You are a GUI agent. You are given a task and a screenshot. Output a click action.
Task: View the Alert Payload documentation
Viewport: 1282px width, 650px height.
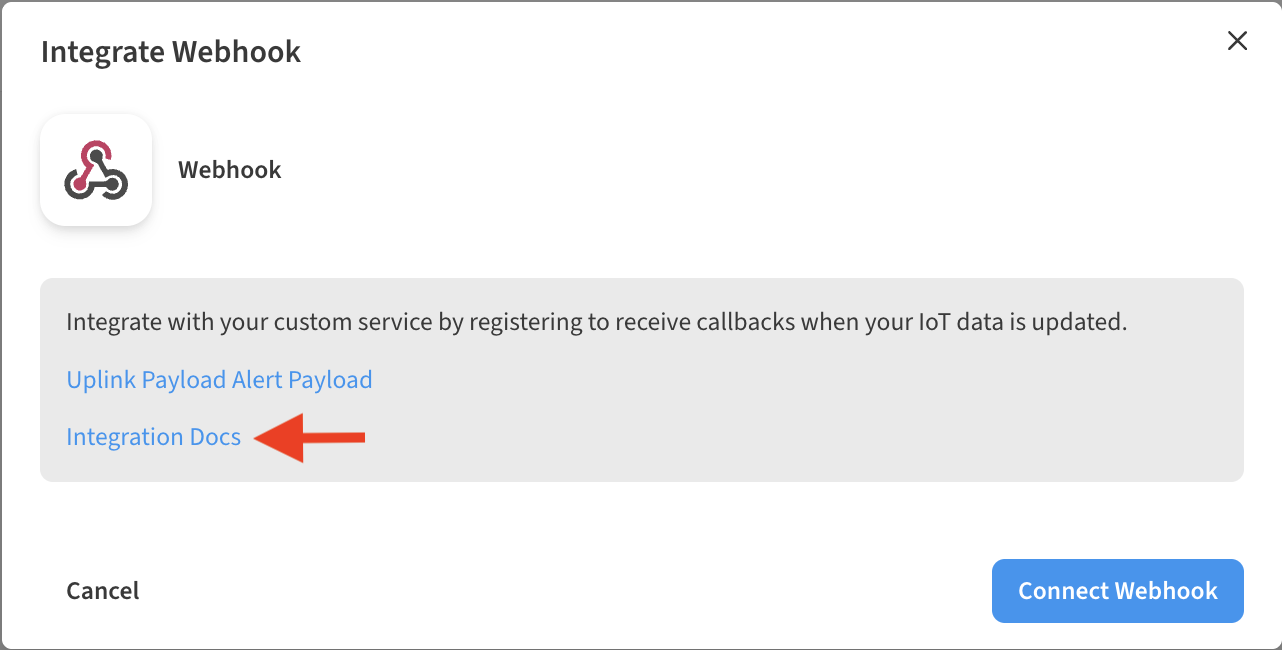coord(300,380)
